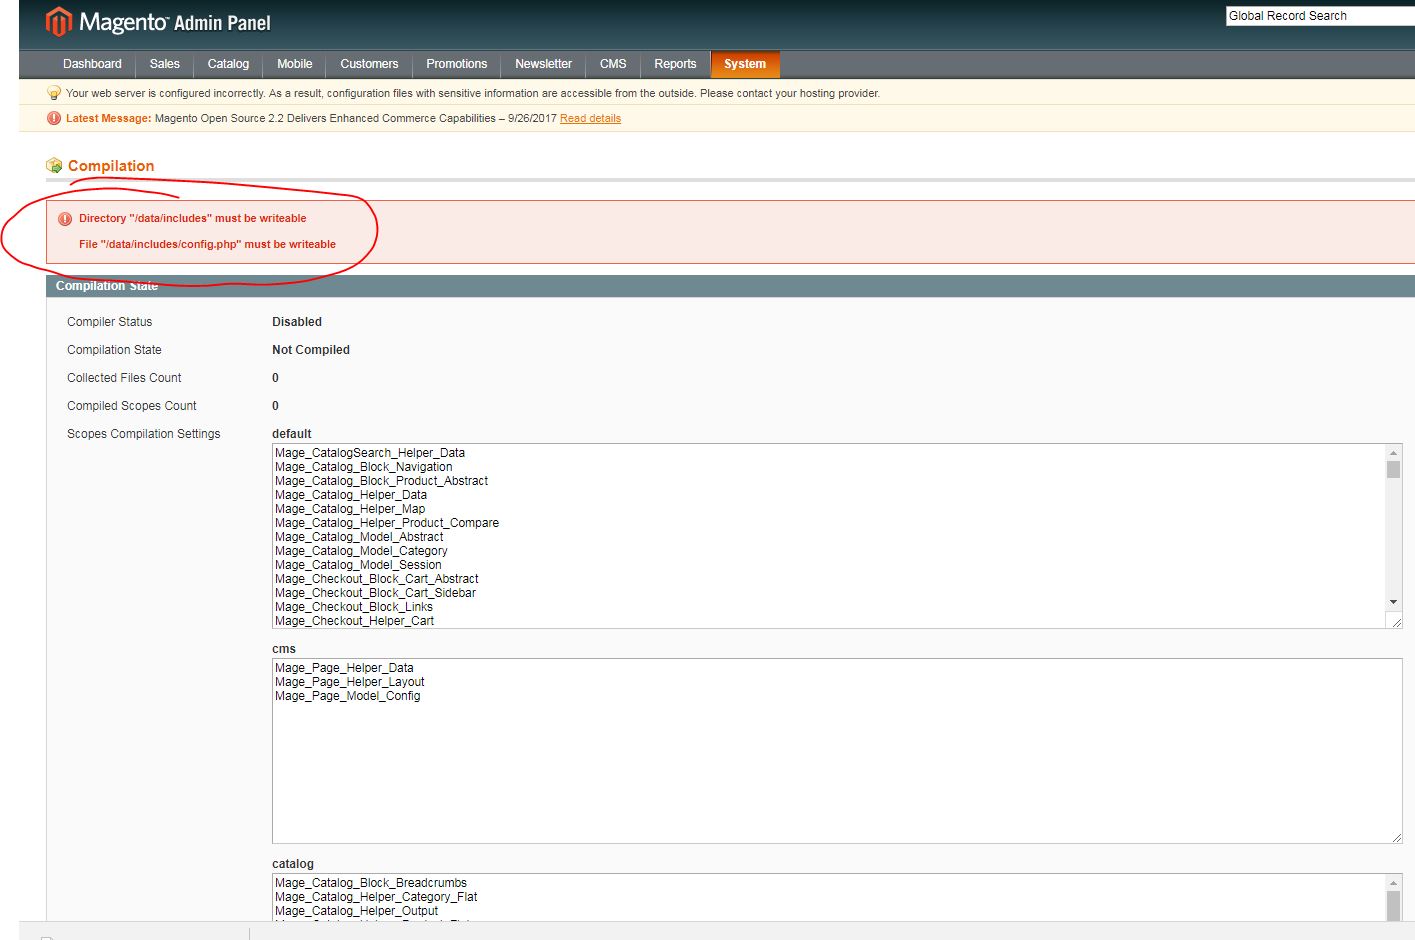Click the corner grip of the default text area

pos(1396,622)
